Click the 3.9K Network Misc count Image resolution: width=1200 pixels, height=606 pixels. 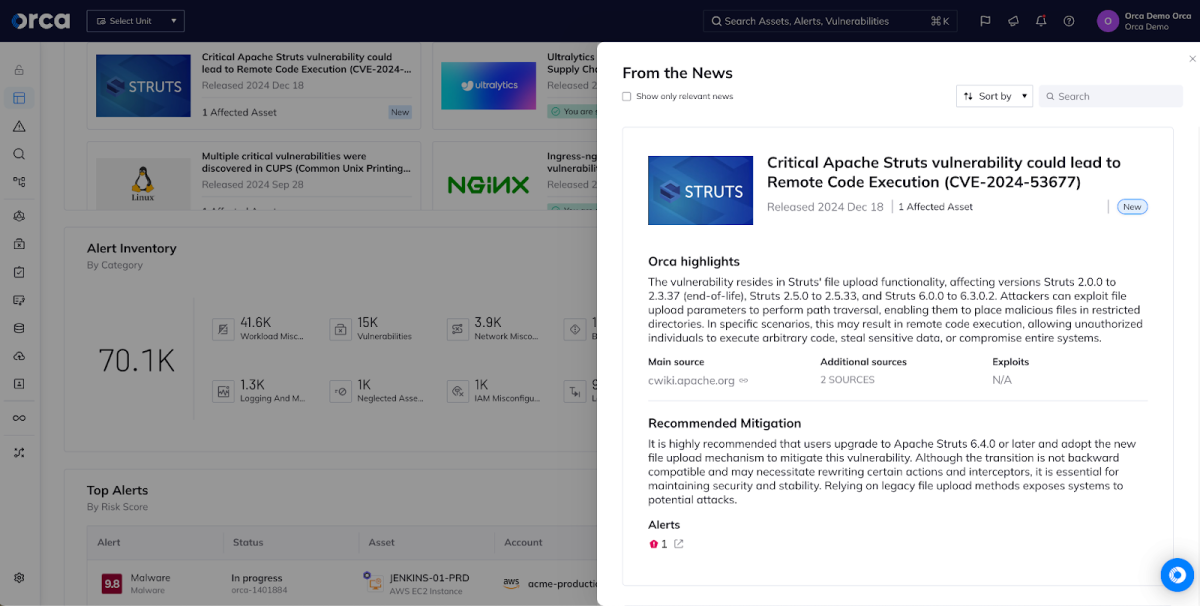point(488,322)
